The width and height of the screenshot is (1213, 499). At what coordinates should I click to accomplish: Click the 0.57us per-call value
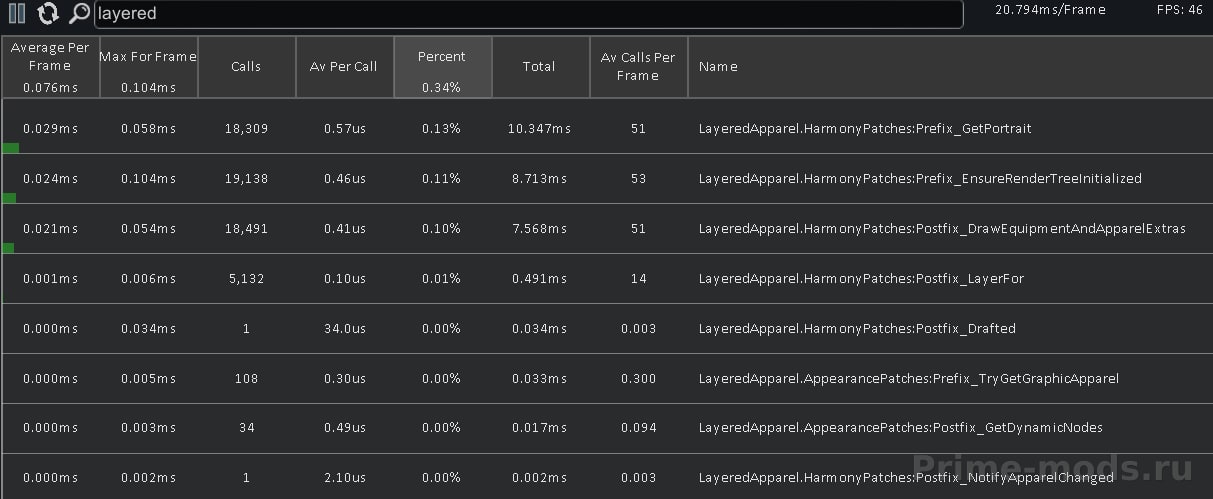(x=344, y=129)
